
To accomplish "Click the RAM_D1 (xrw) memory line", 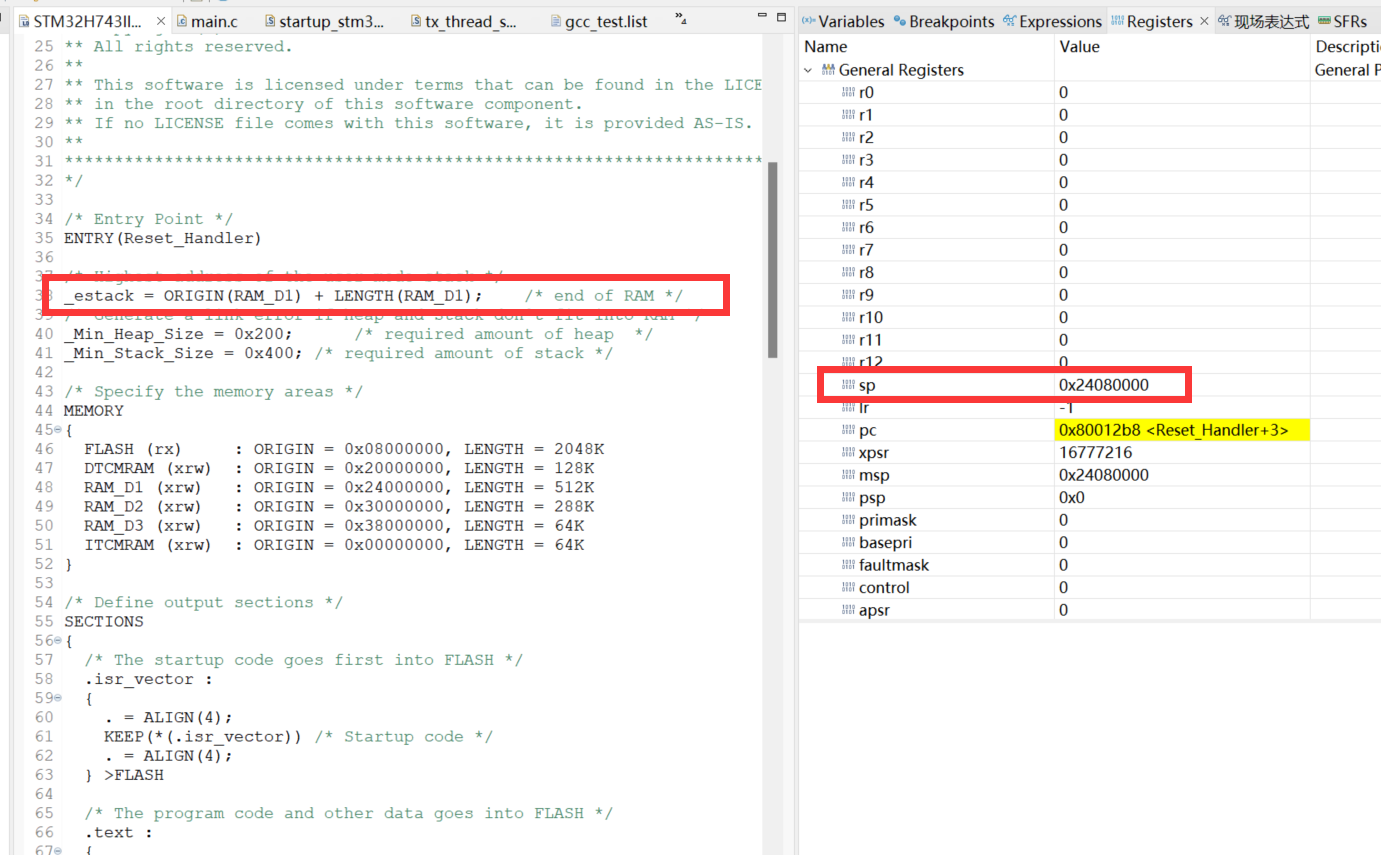I will 339,487.
